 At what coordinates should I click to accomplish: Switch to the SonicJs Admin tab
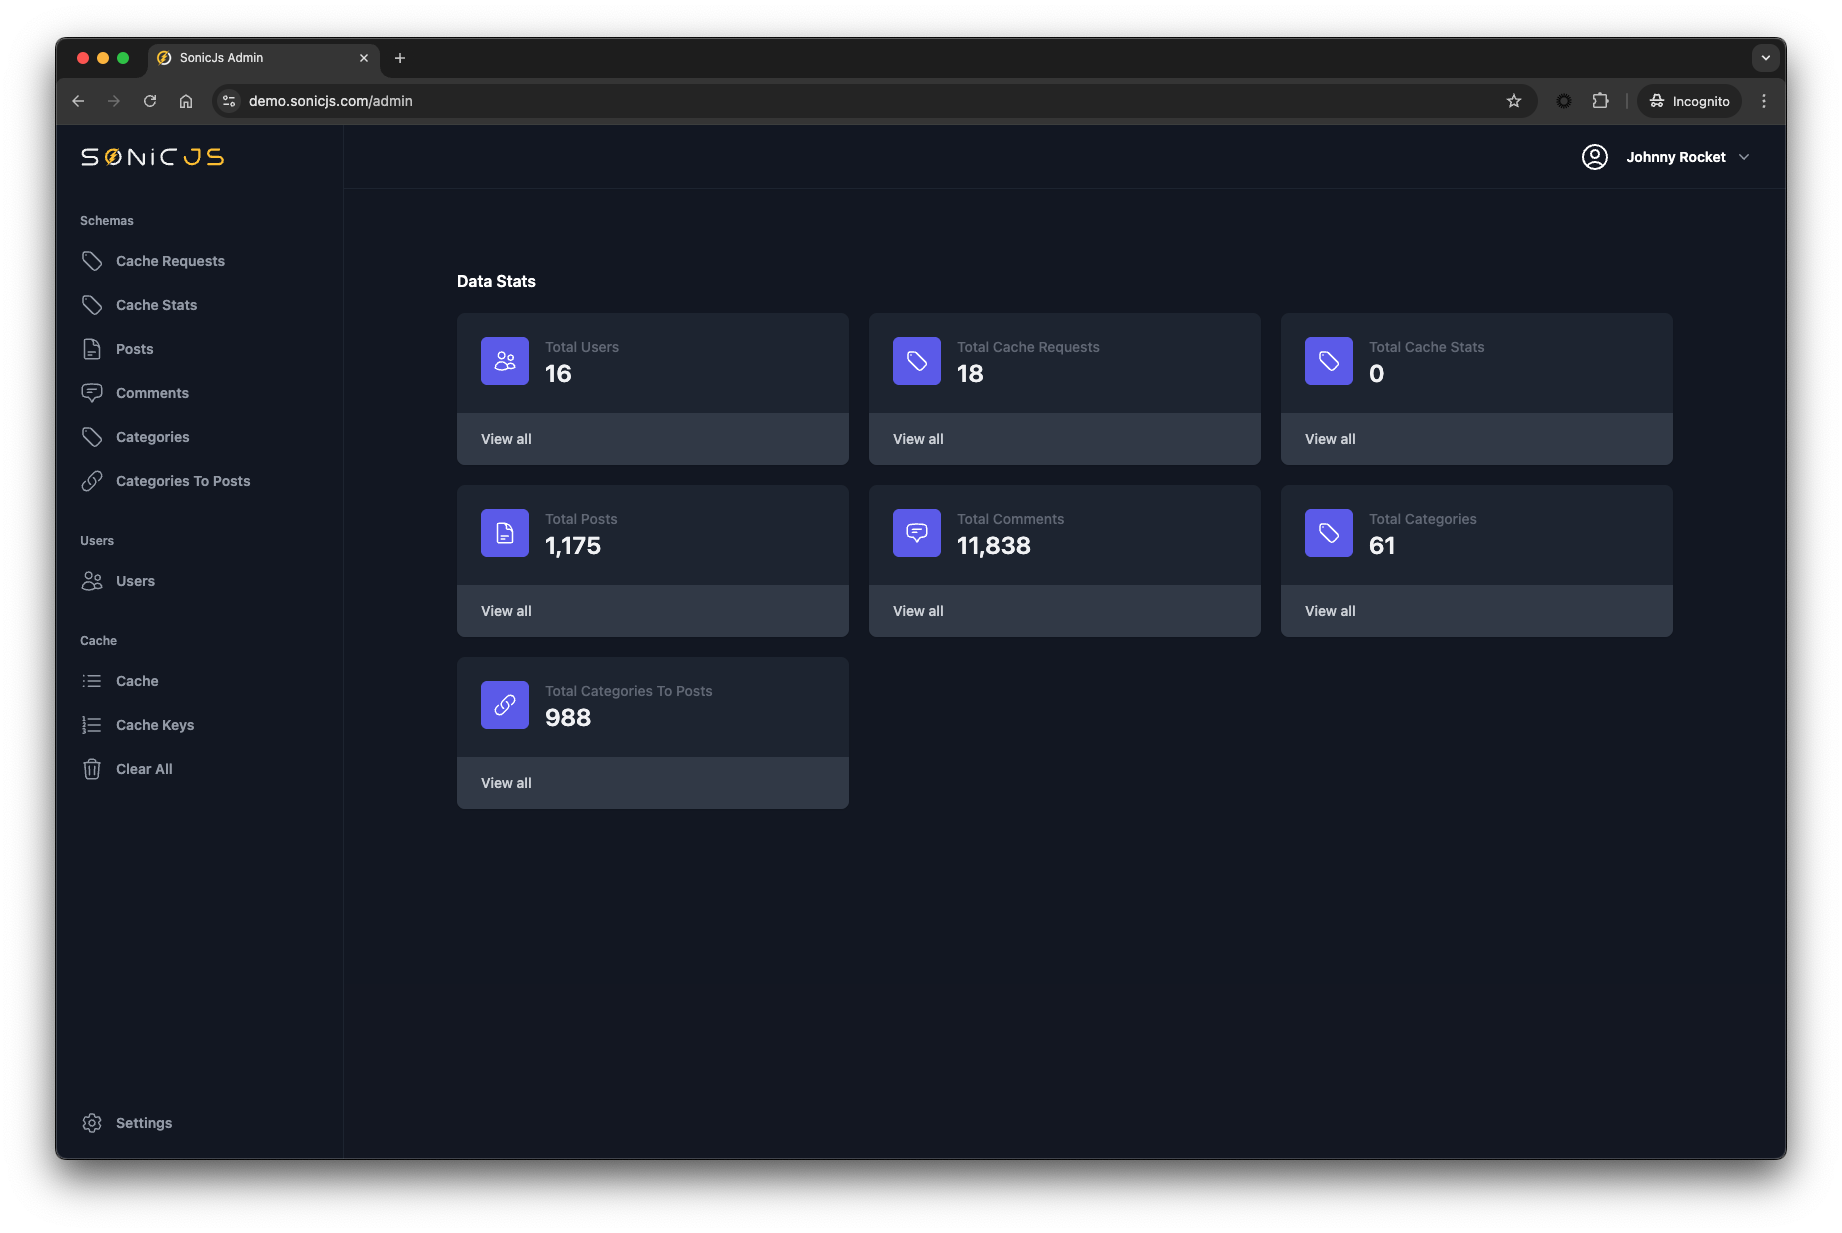pyautogui.click(x=250, y=58)
